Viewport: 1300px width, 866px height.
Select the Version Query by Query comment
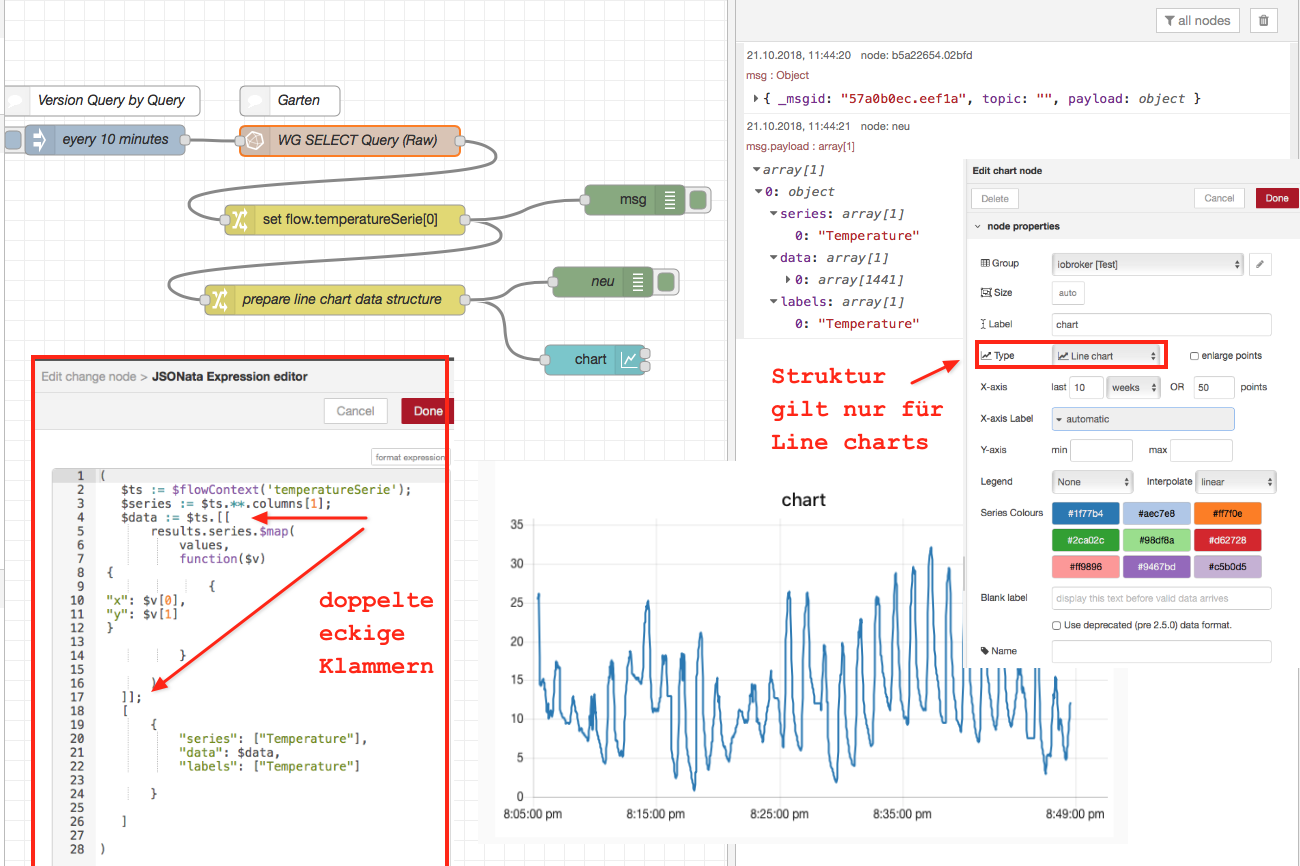pyautogui.click(x=103, y=100)
